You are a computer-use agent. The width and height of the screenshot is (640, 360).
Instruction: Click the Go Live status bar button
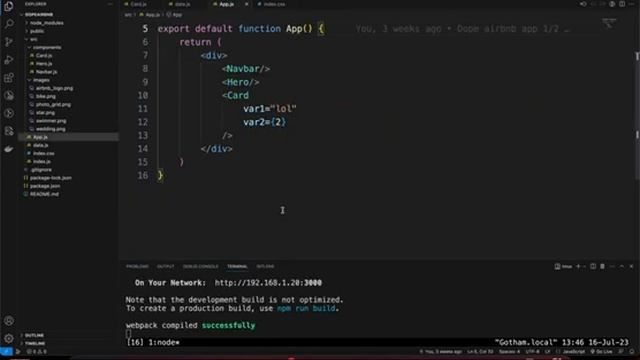tap(601, 351)
